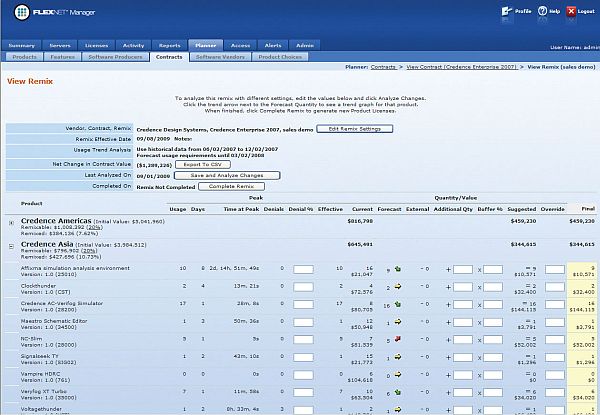
Task: Click the 20% link under Credence Americas
Action: (95, 227)
